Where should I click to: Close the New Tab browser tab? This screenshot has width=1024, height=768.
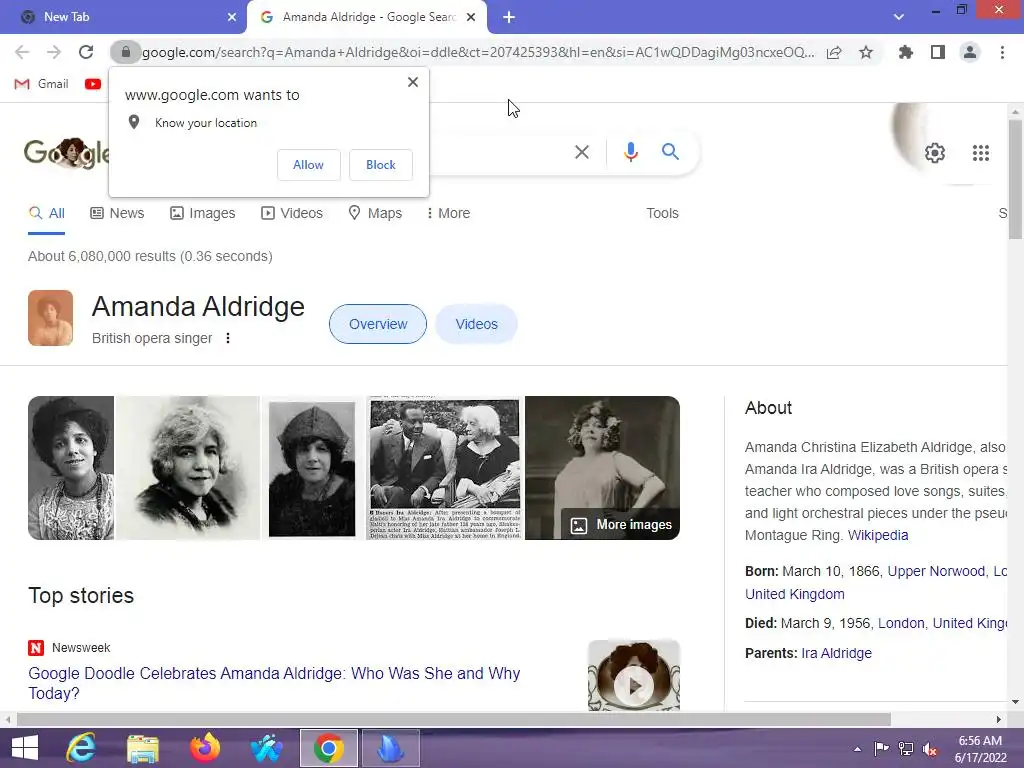coord(232,17)
